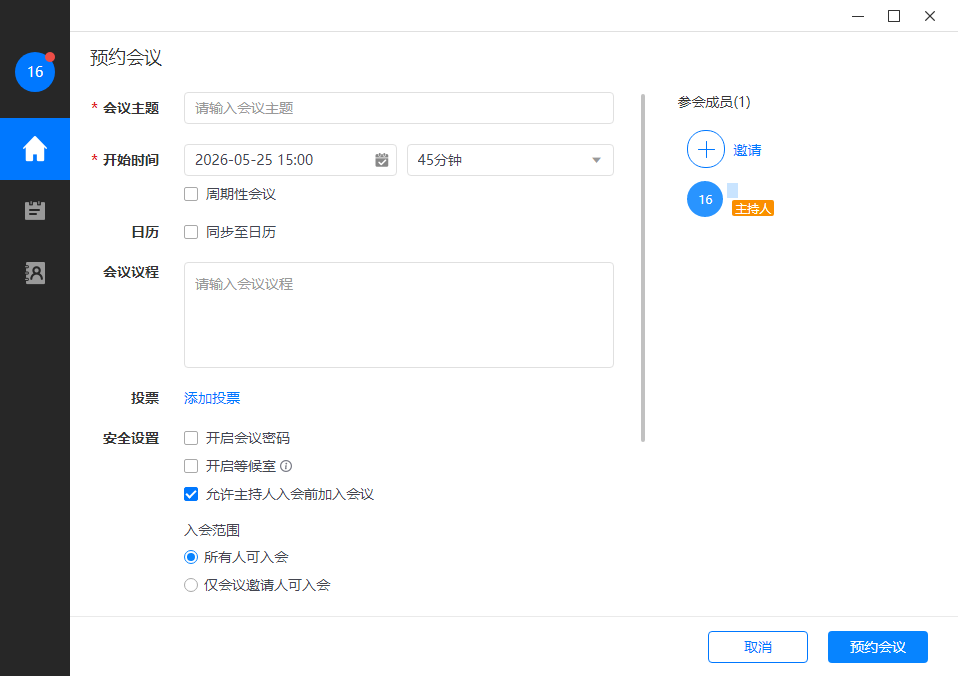Open the profile avatar labeled 16
958x676 pixels.
35,72
